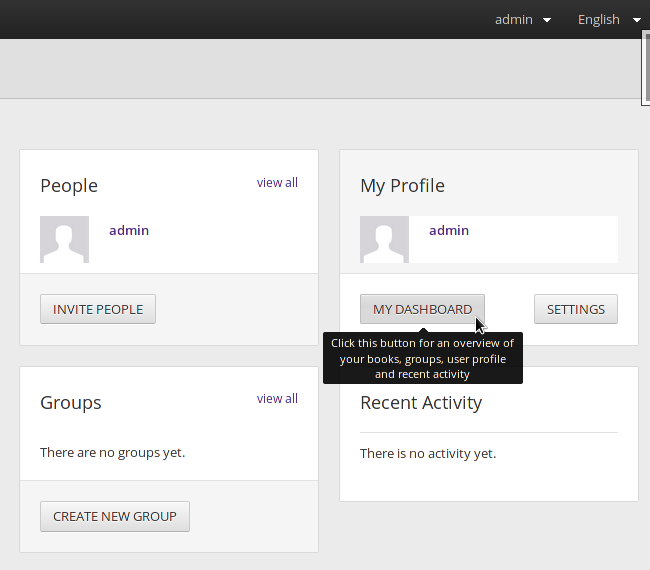Click the 'There are no groups yet.' text

112,452
